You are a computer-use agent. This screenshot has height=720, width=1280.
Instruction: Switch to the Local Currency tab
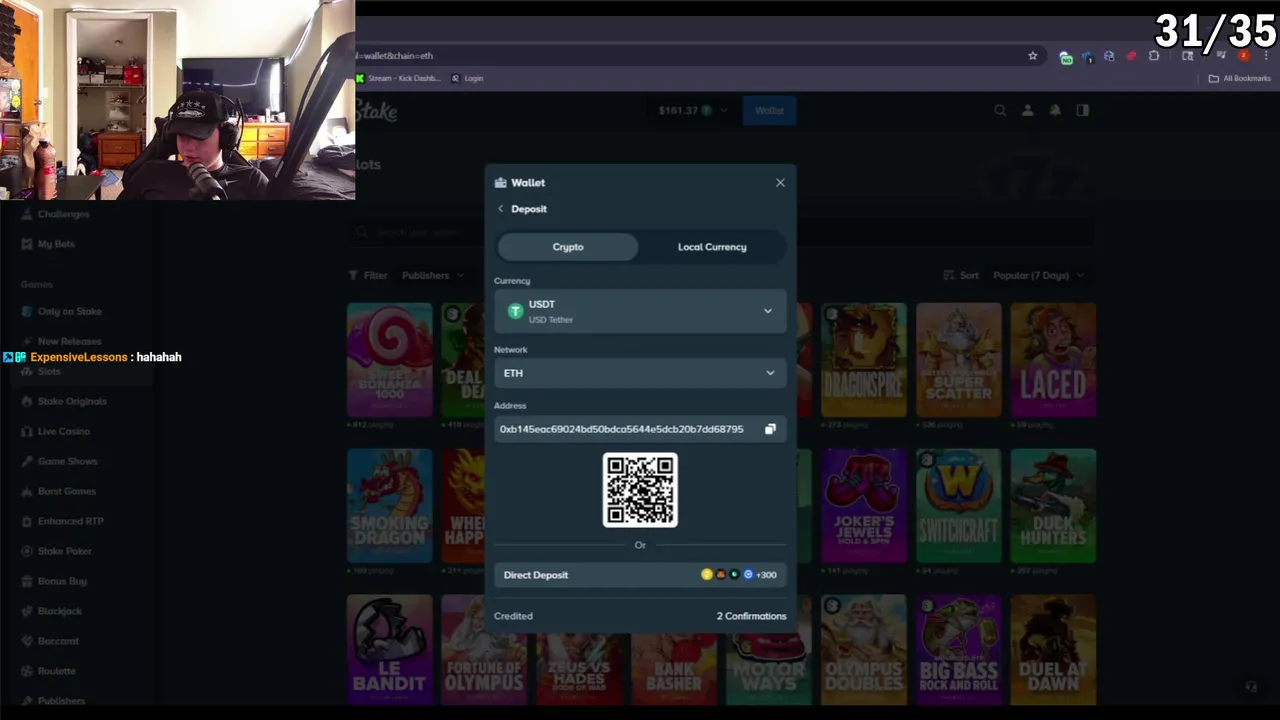coord(712,247)
